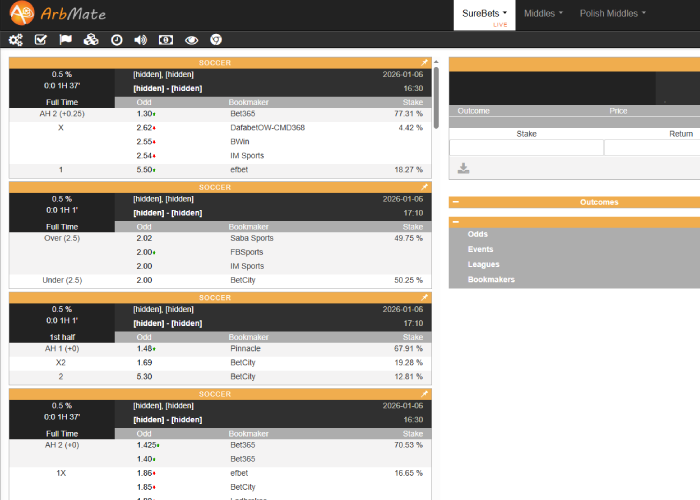Open the Polish Middles dropdown menu
700x500 pixels.
[612, 13]
